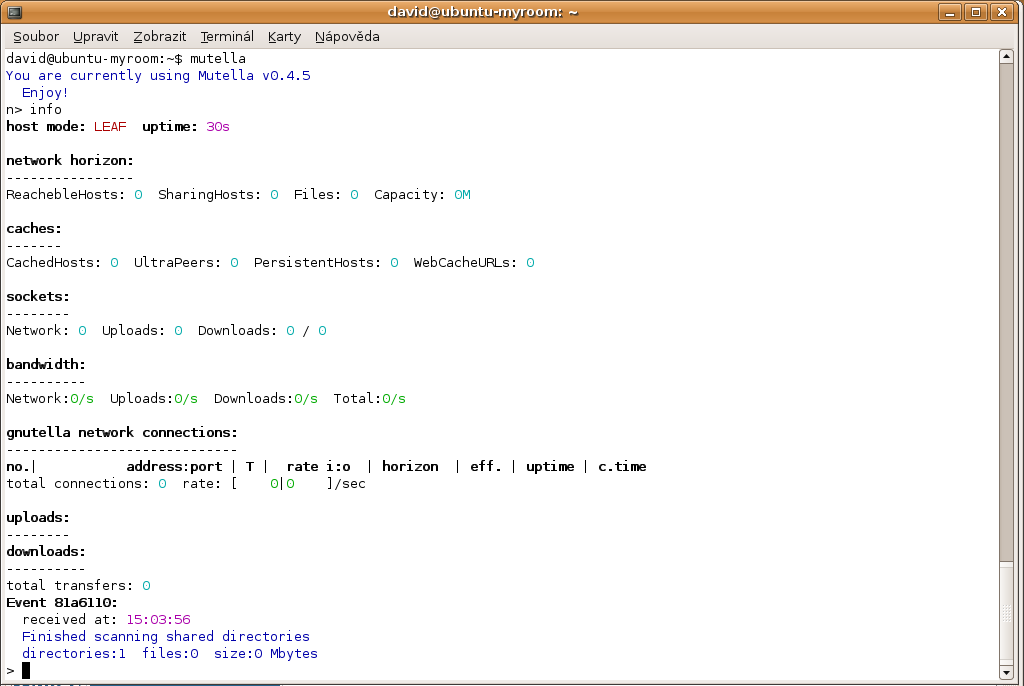The height and width of the screenshot is (686, 1024).
Task: Close the terminal window
Action: coord(1002,12)
